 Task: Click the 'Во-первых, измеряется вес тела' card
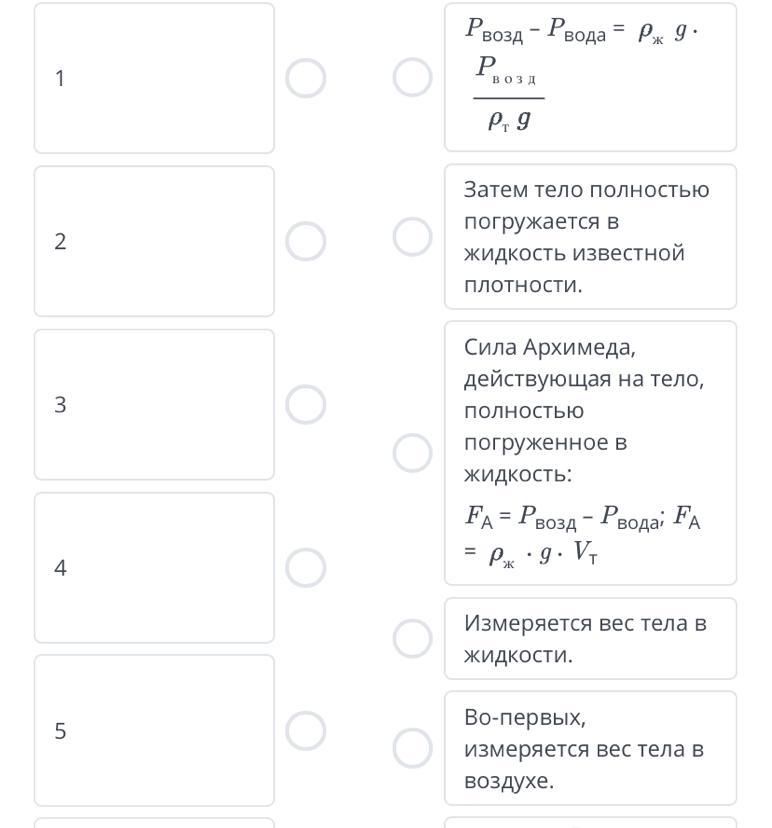click(x=590, y=748)
